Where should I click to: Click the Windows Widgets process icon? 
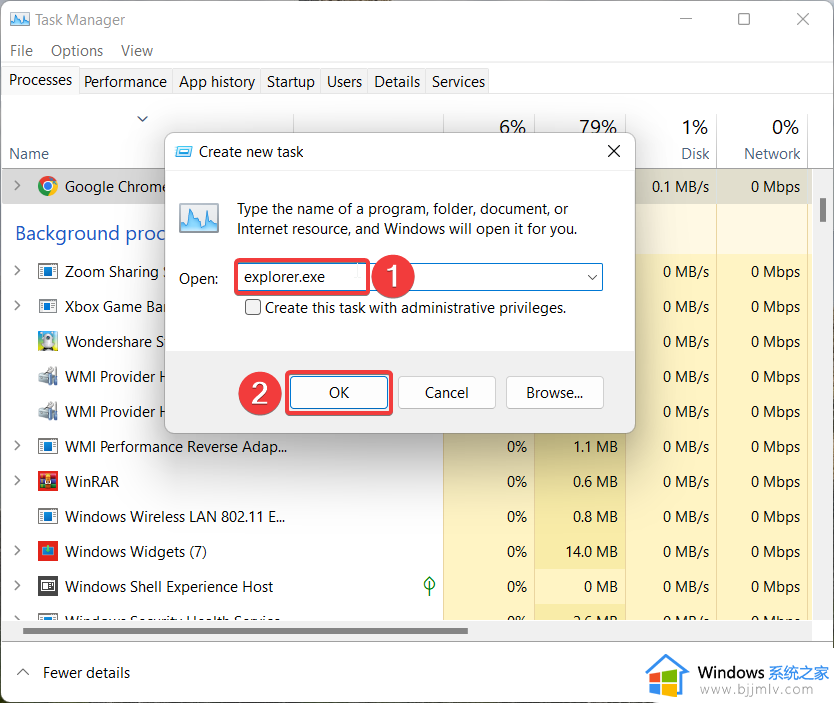48,551
